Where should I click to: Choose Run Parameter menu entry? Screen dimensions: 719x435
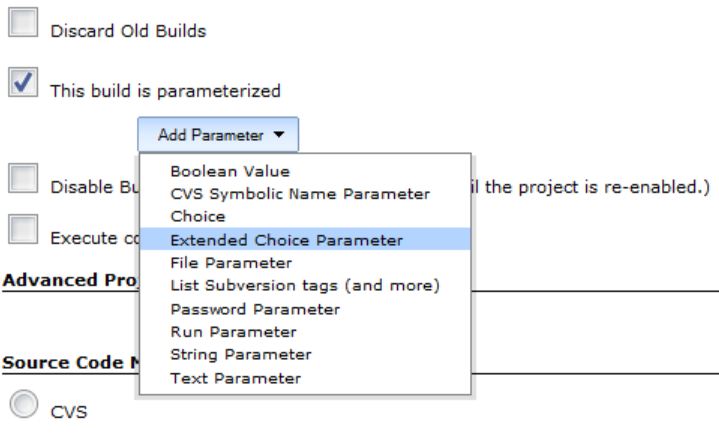pyautogui.click(x=233, y=332)
